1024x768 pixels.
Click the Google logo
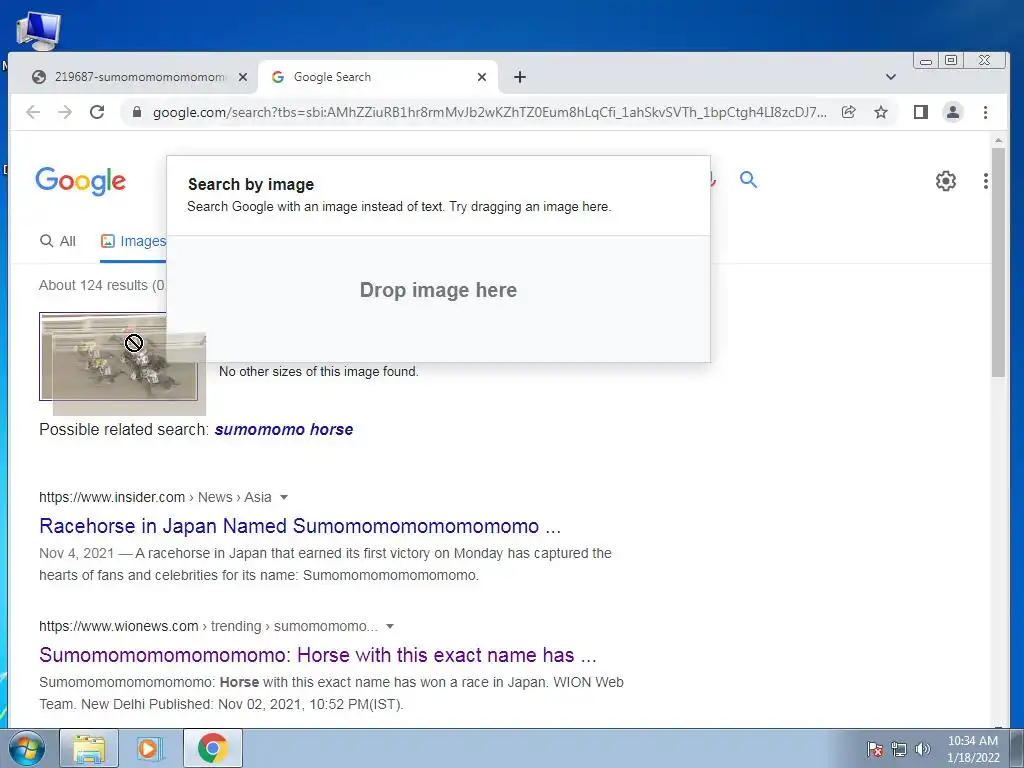[x=80, y=181]
